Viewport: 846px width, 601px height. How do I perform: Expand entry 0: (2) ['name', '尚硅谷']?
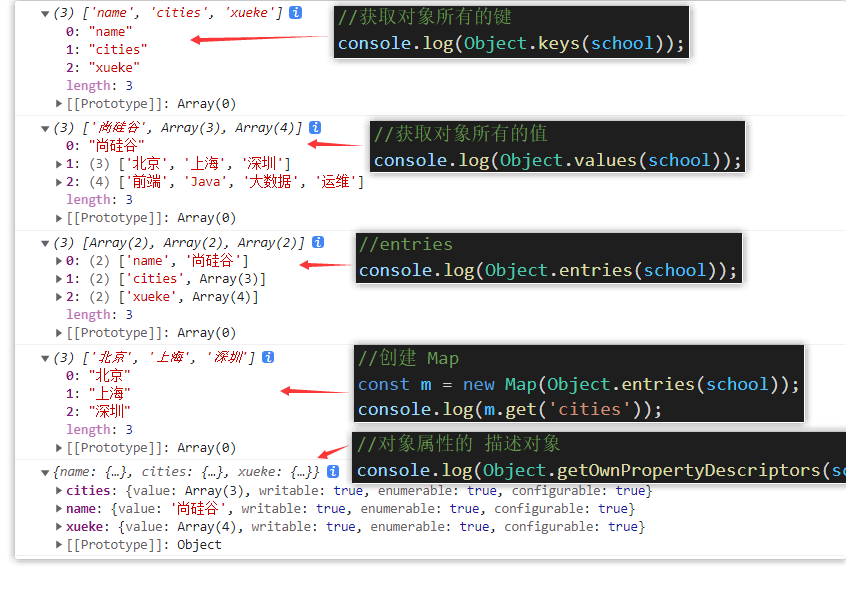point(59,261)
